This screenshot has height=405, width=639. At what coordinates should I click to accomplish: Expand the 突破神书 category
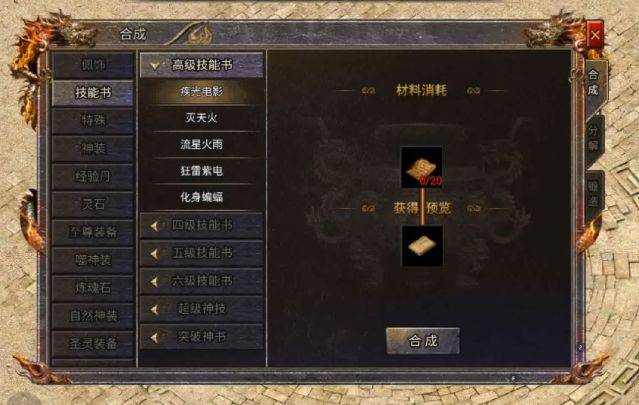(x=201, y=337)
